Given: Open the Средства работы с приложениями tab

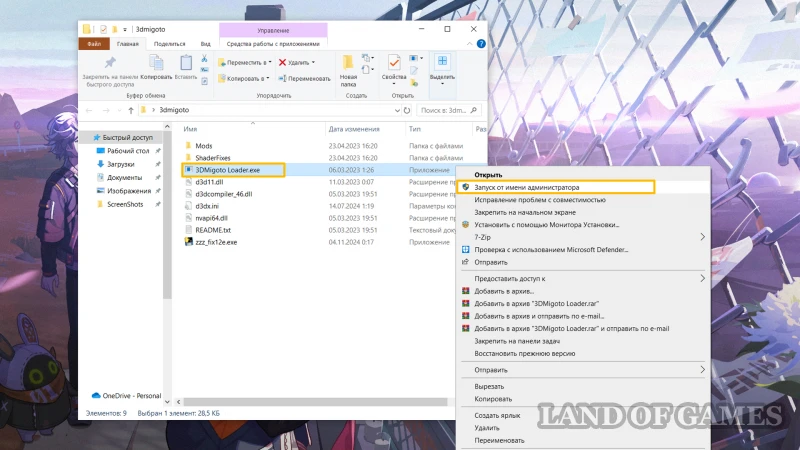Looking at the screenshot, I should (x=273, y=44).
